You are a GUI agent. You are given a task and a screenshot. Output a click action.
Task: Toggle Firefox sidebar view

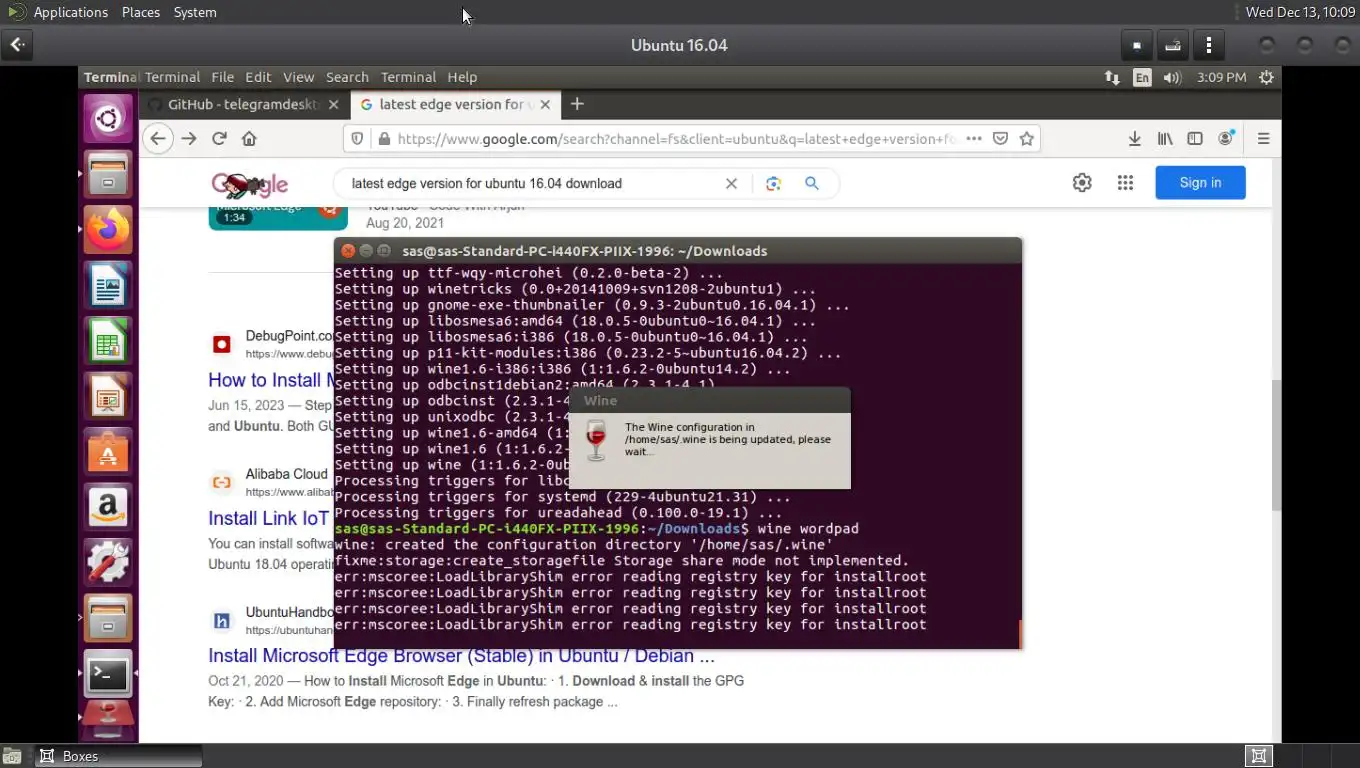point(1195,139)
